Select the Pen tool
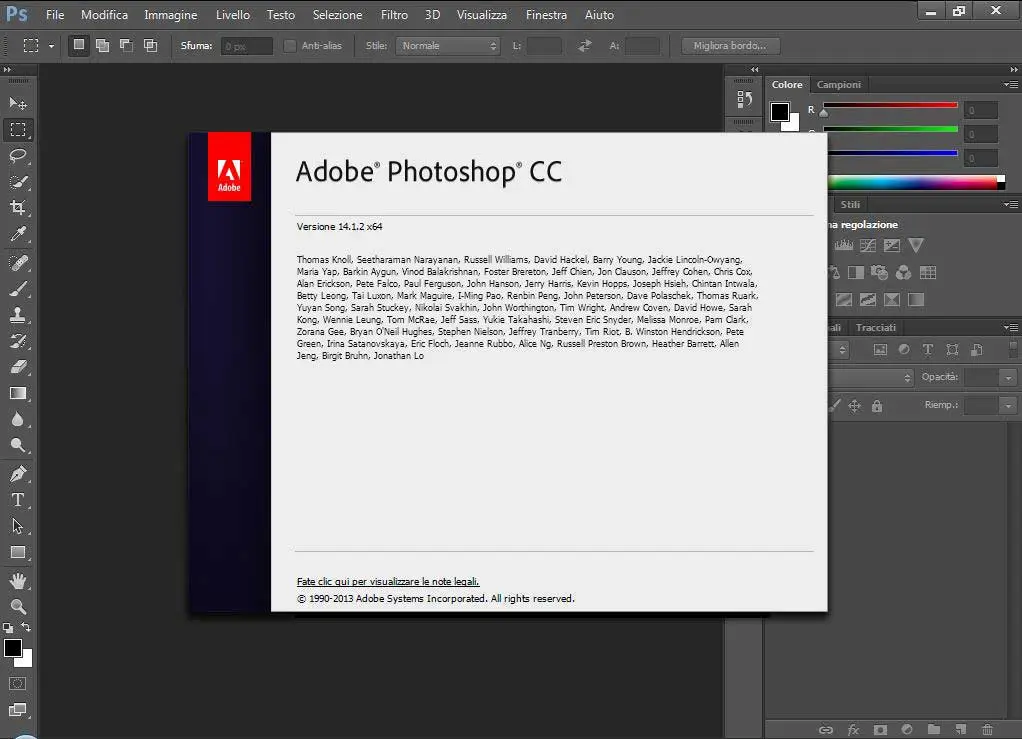The width and height of the screenshot is (1022, 739). click(18, 474)
